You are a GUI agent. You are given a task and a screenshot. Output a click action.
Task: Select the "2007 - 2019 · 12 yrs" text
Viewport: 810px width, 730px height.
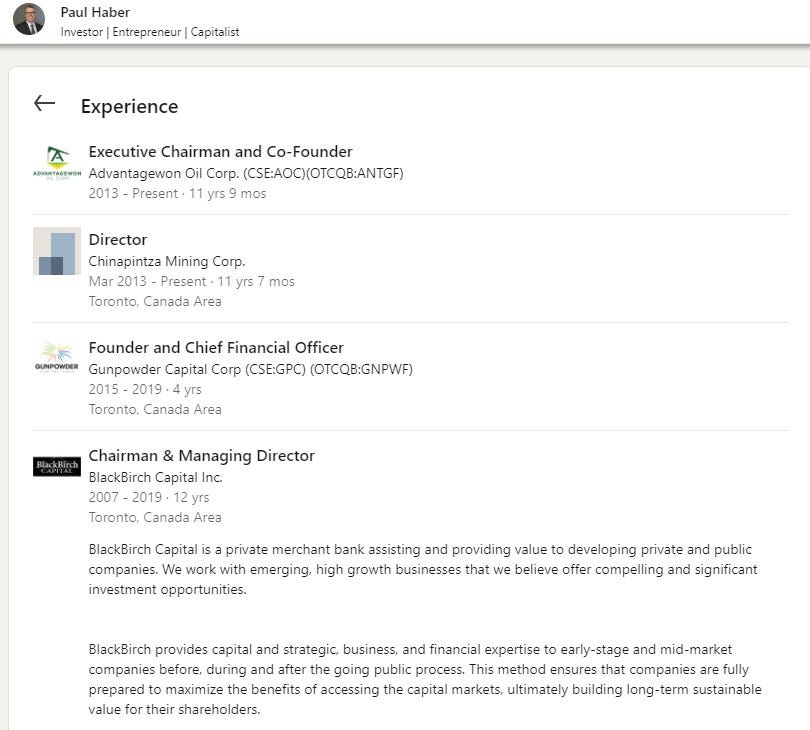(149, 498)
